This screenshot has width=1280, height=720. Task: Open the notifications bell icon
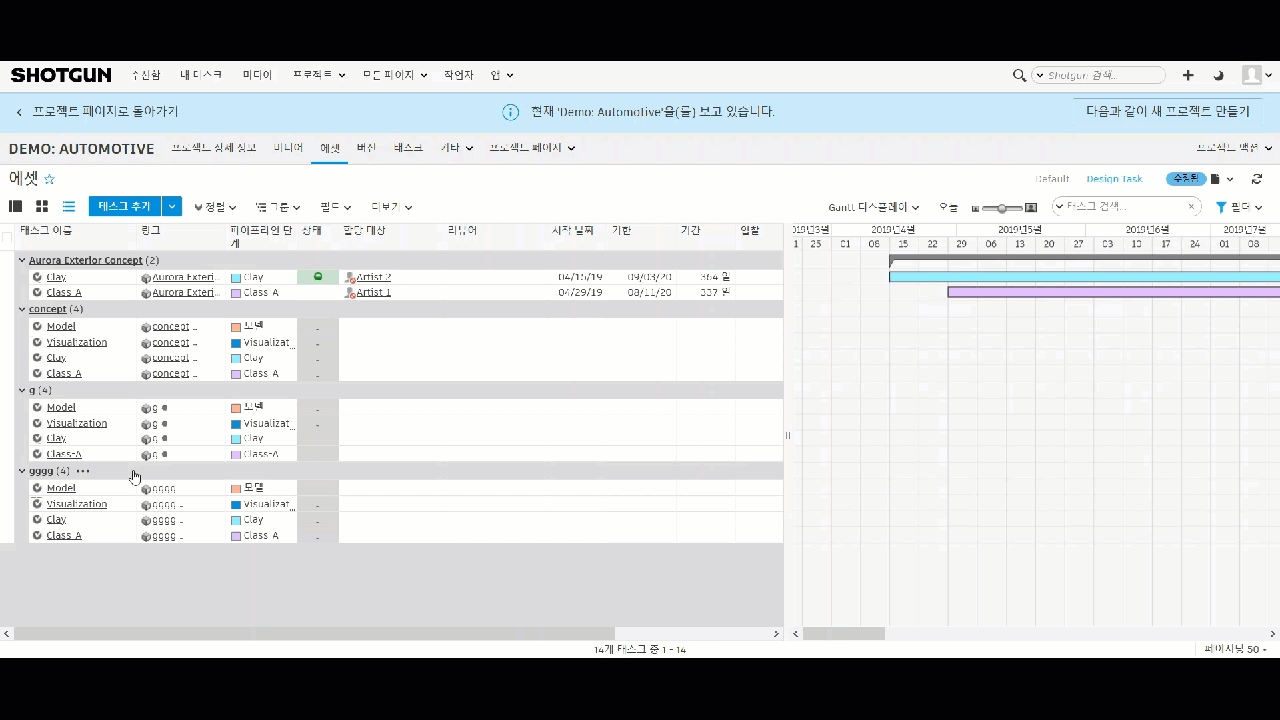[1218, 75]
